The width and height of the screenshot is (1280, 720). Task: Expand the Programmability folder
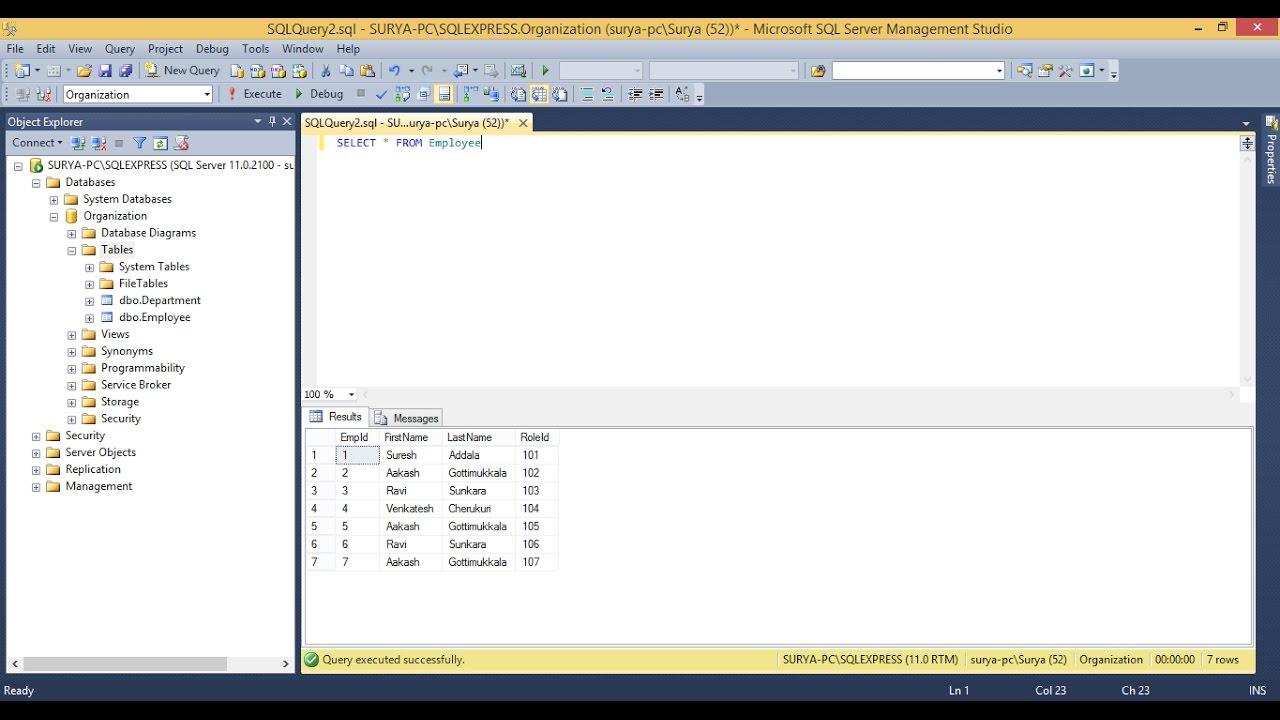point(72,369)
